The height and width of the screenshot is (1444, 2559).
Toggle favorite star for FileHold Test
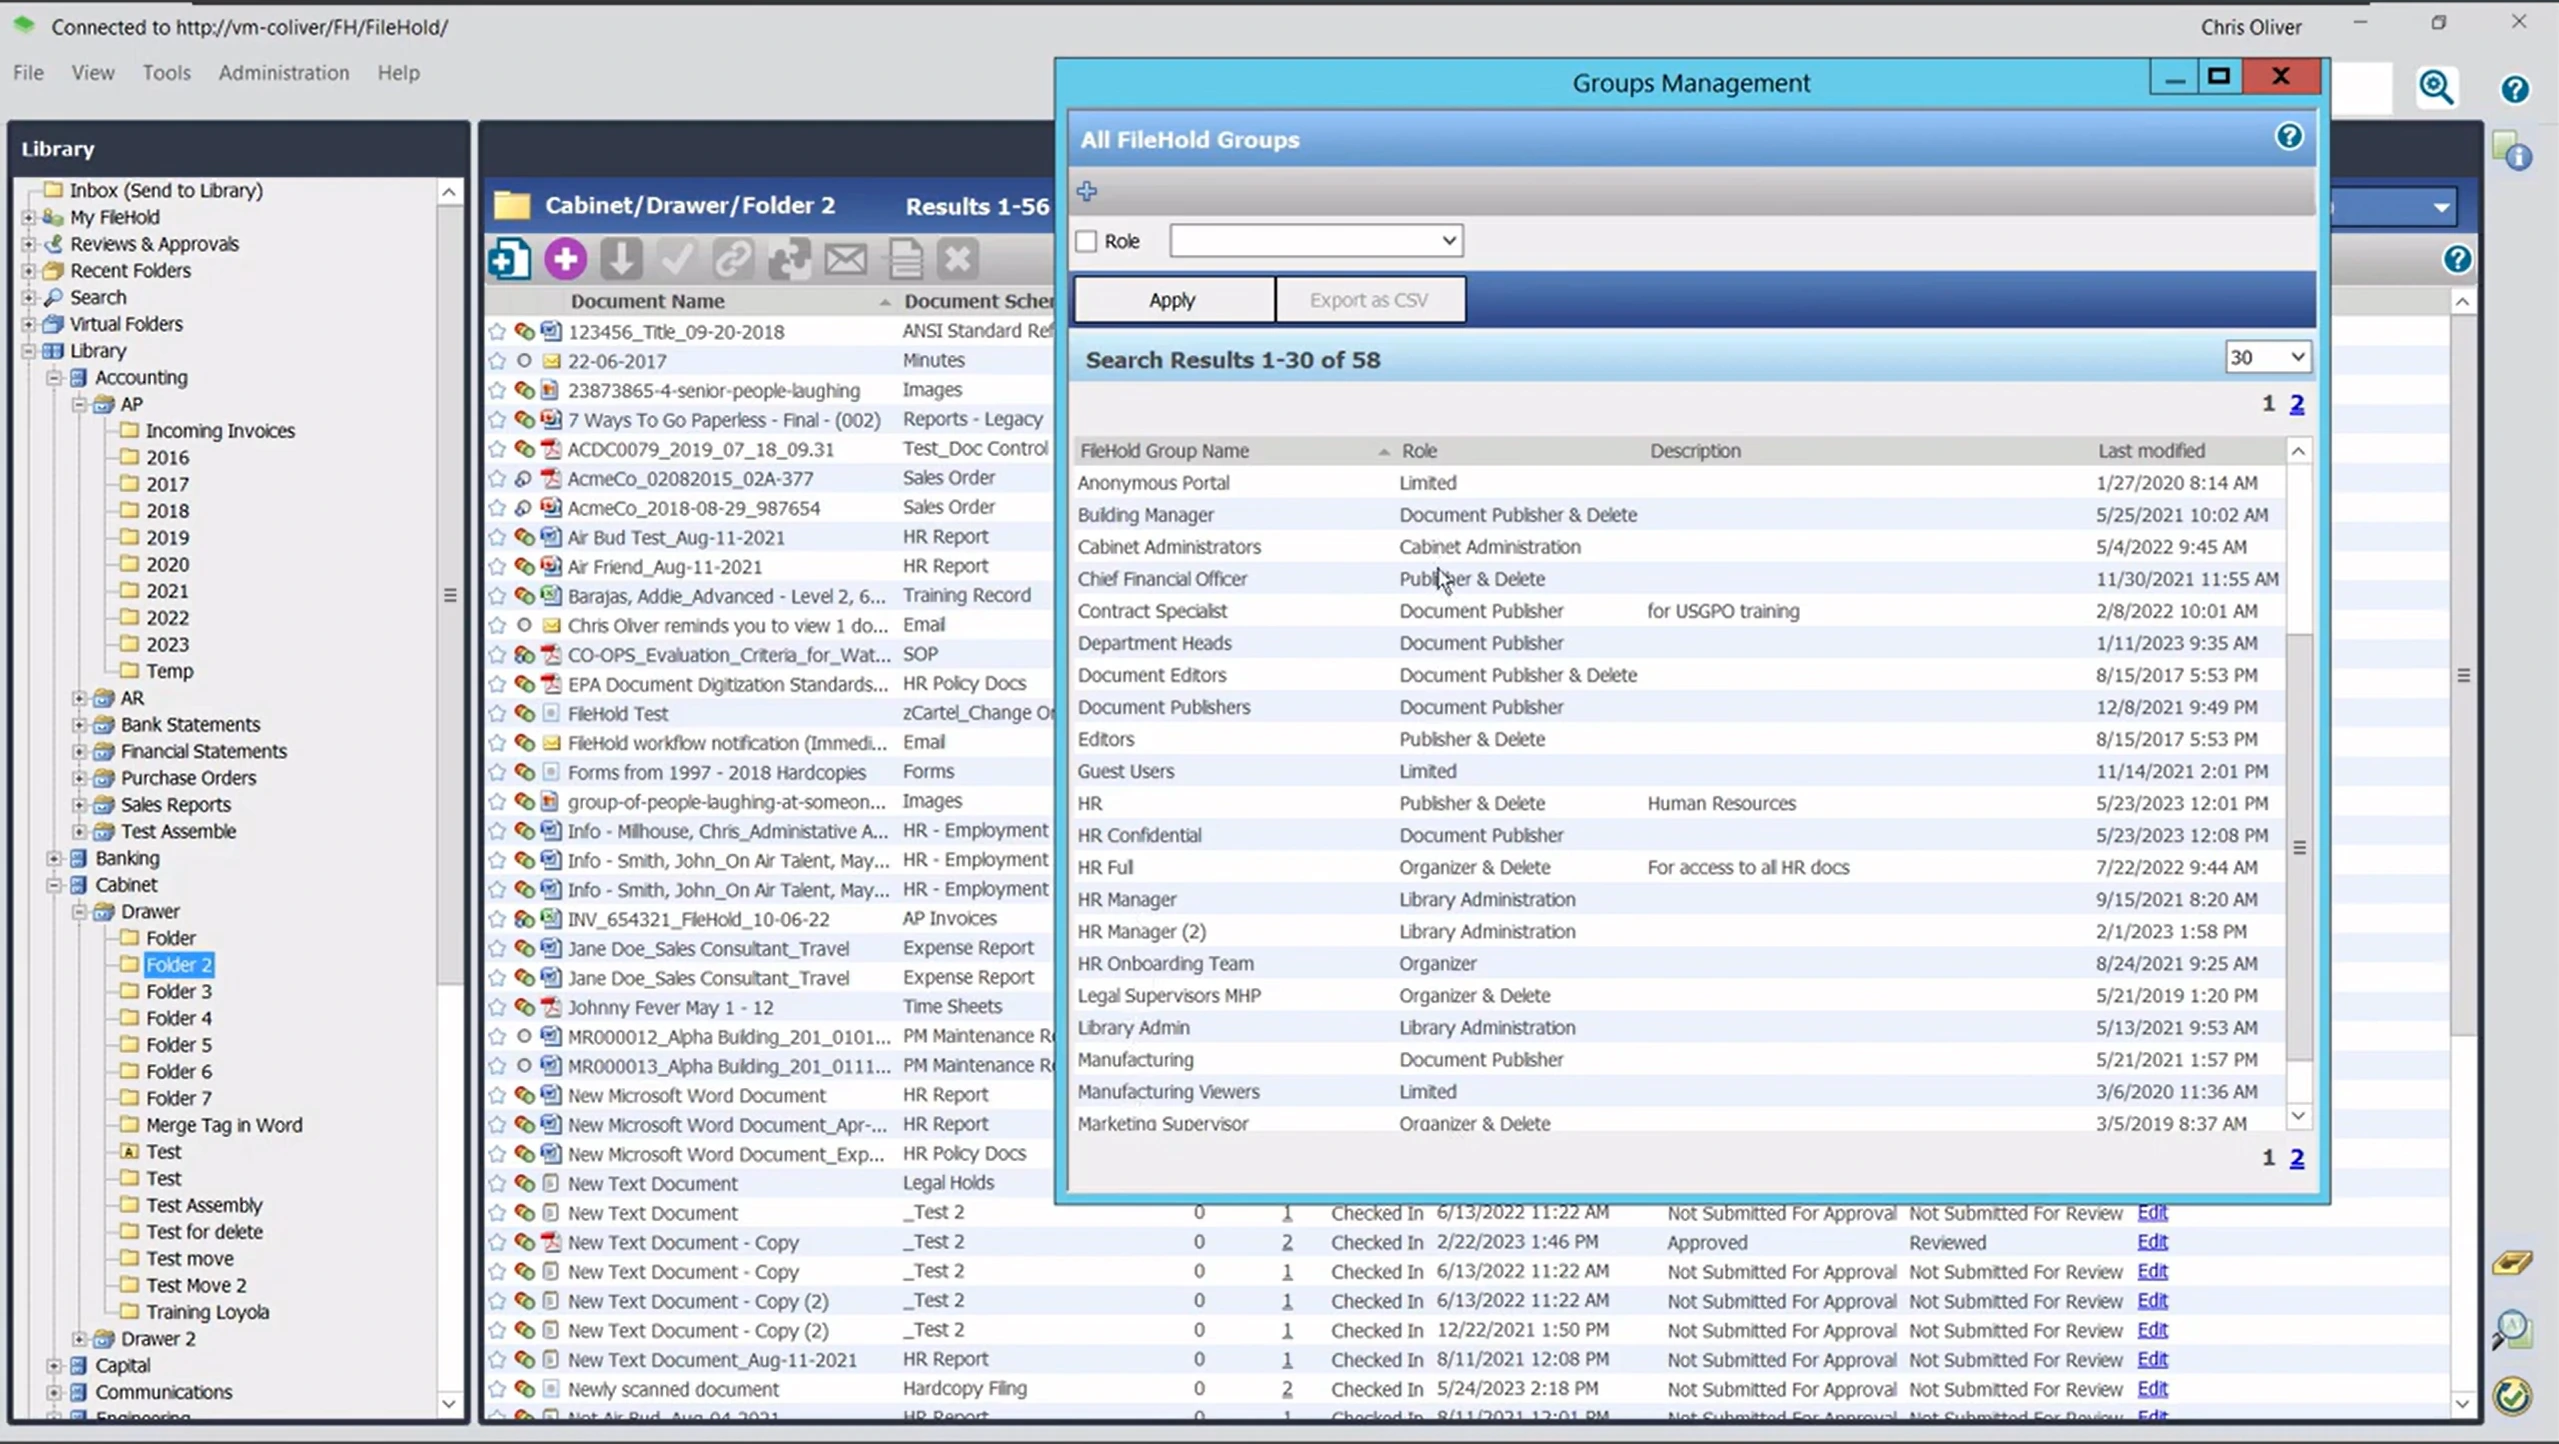pyautogui.click(x=497, y=714)
